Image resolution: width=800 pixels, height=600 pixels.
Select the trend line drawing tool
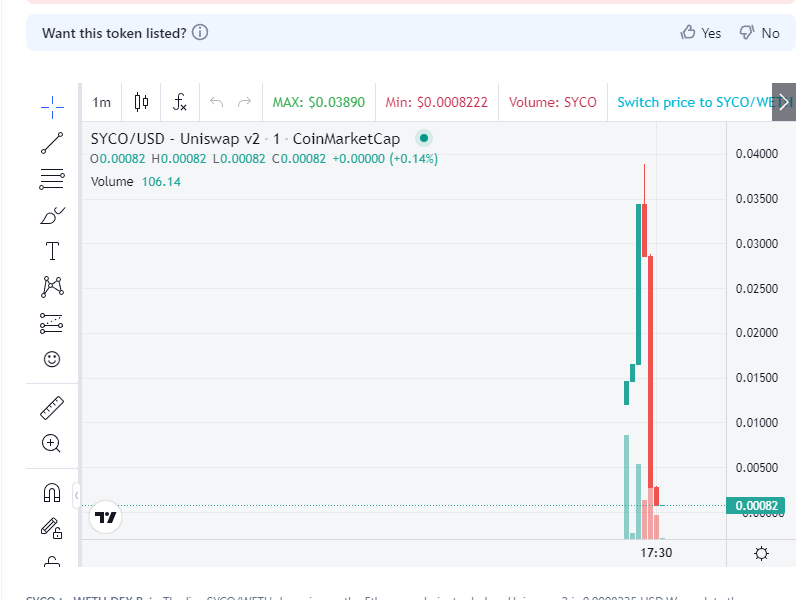tap(51, 143)
